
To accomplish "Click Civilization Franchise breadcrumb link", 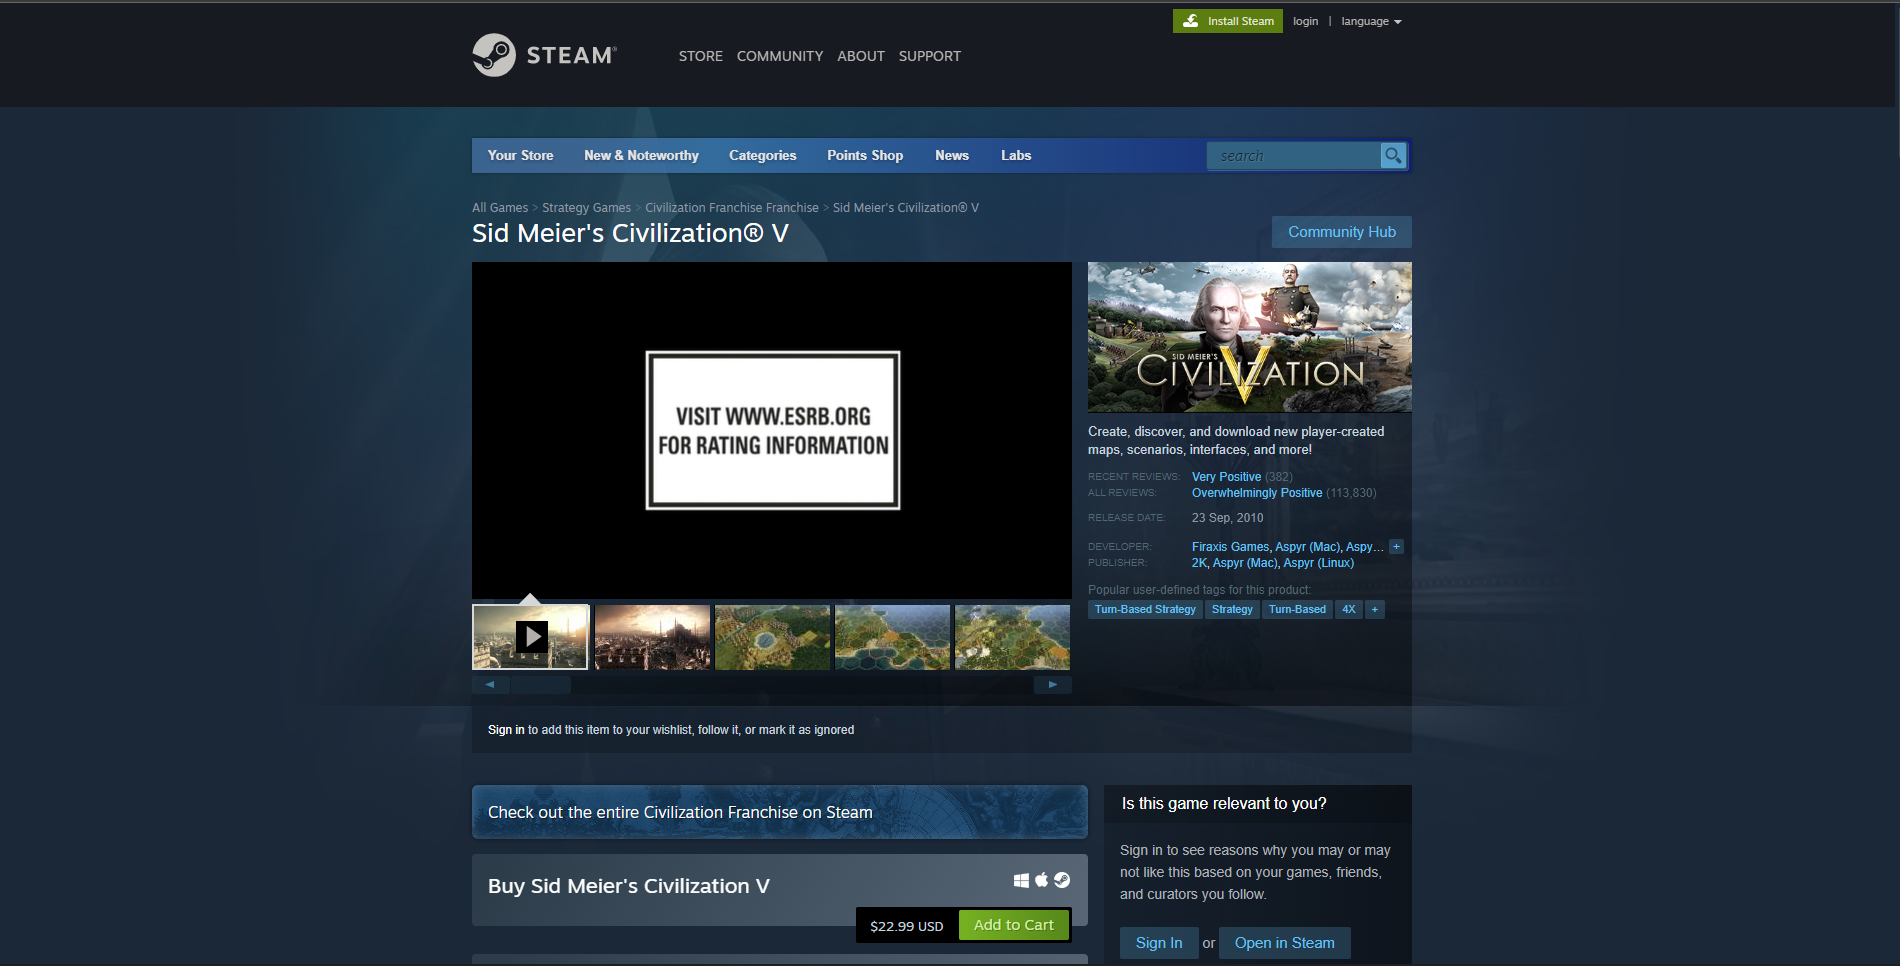I will tap(732, 208).
